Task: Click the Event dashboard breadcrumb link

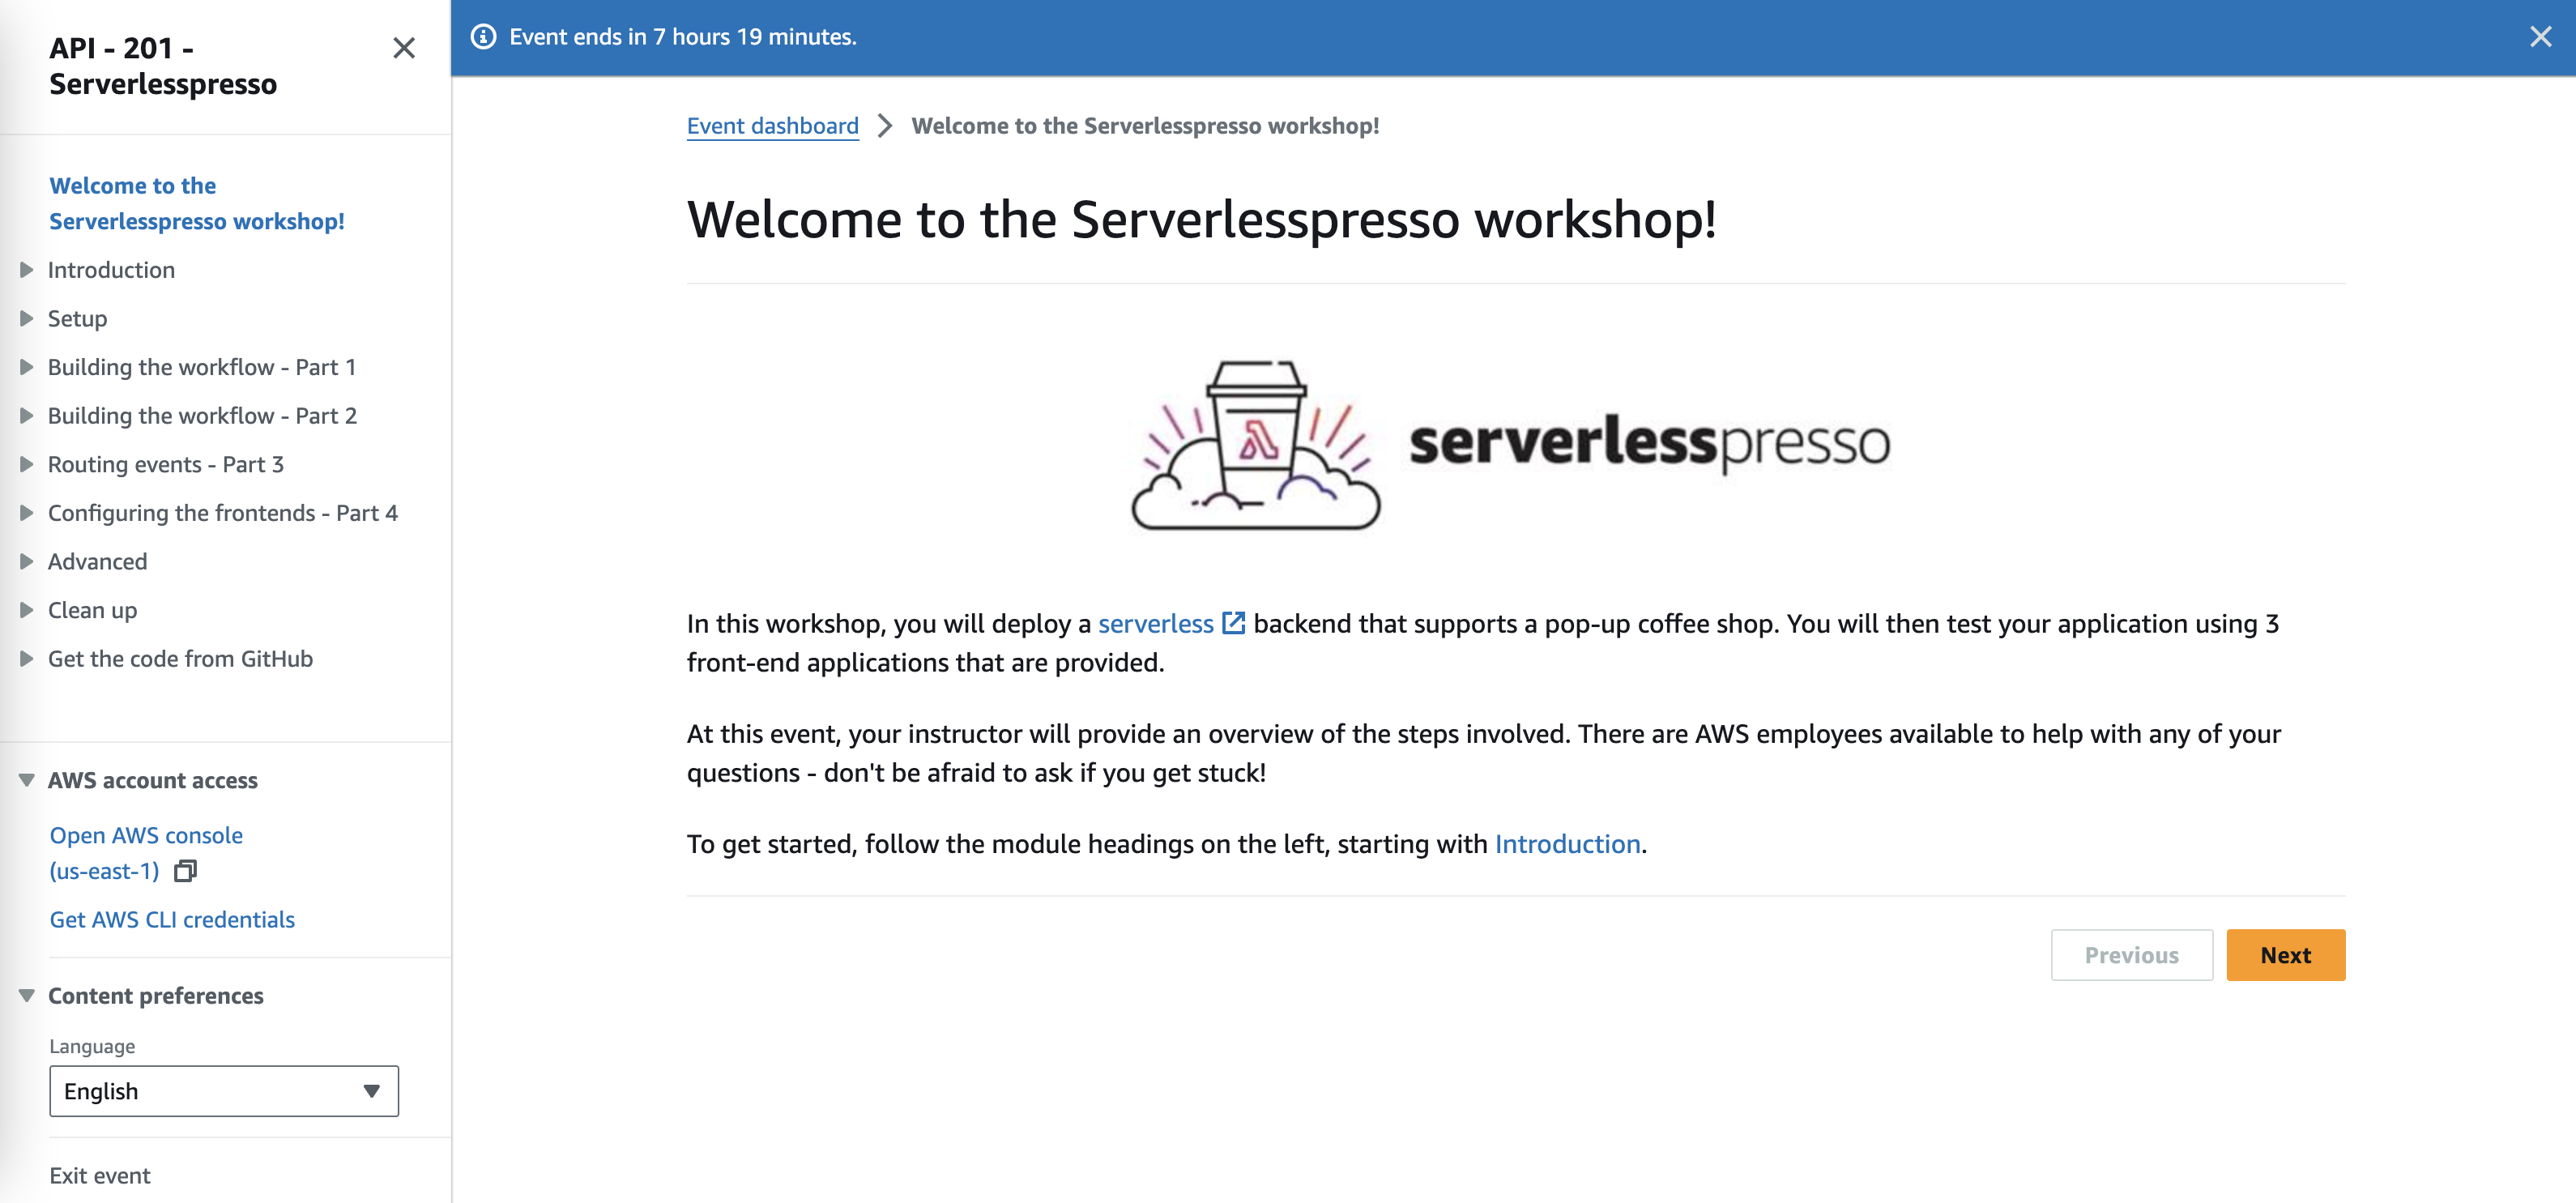Action: 772,125
